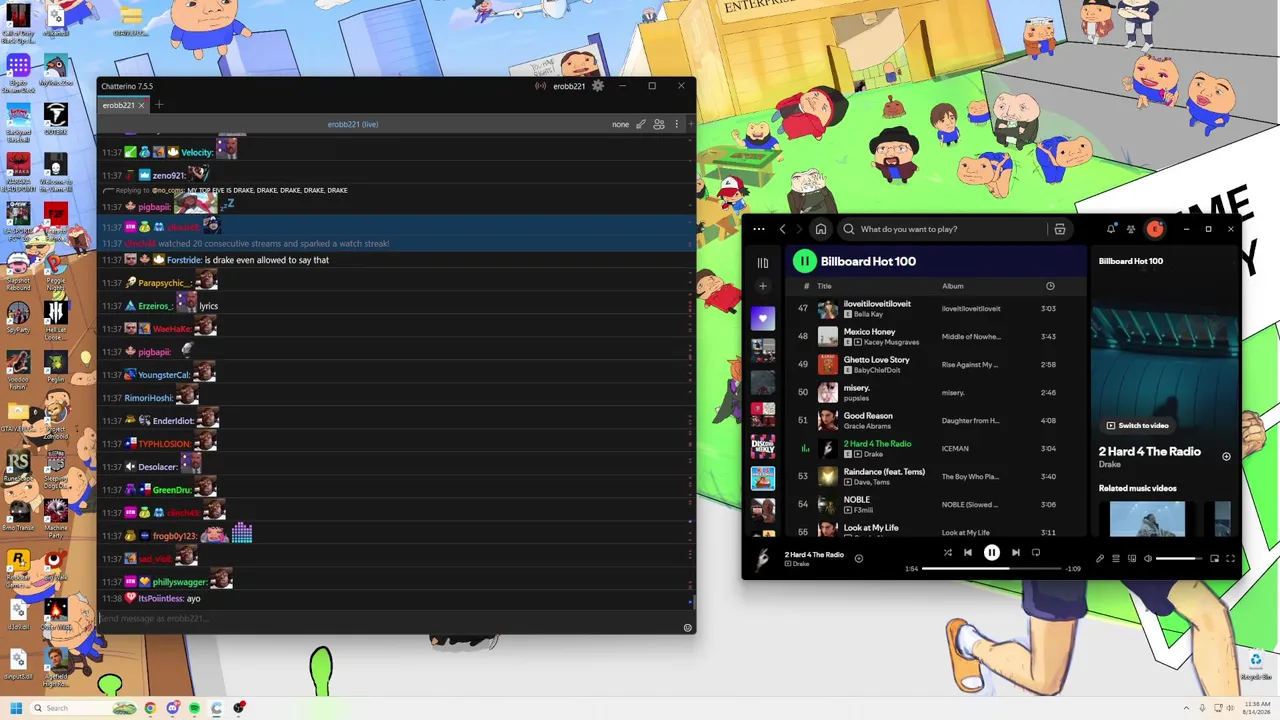Open the emote picker in Chatterino
Image resolution: width=1280 pixels, height=720 pixels.
[687, 628]
